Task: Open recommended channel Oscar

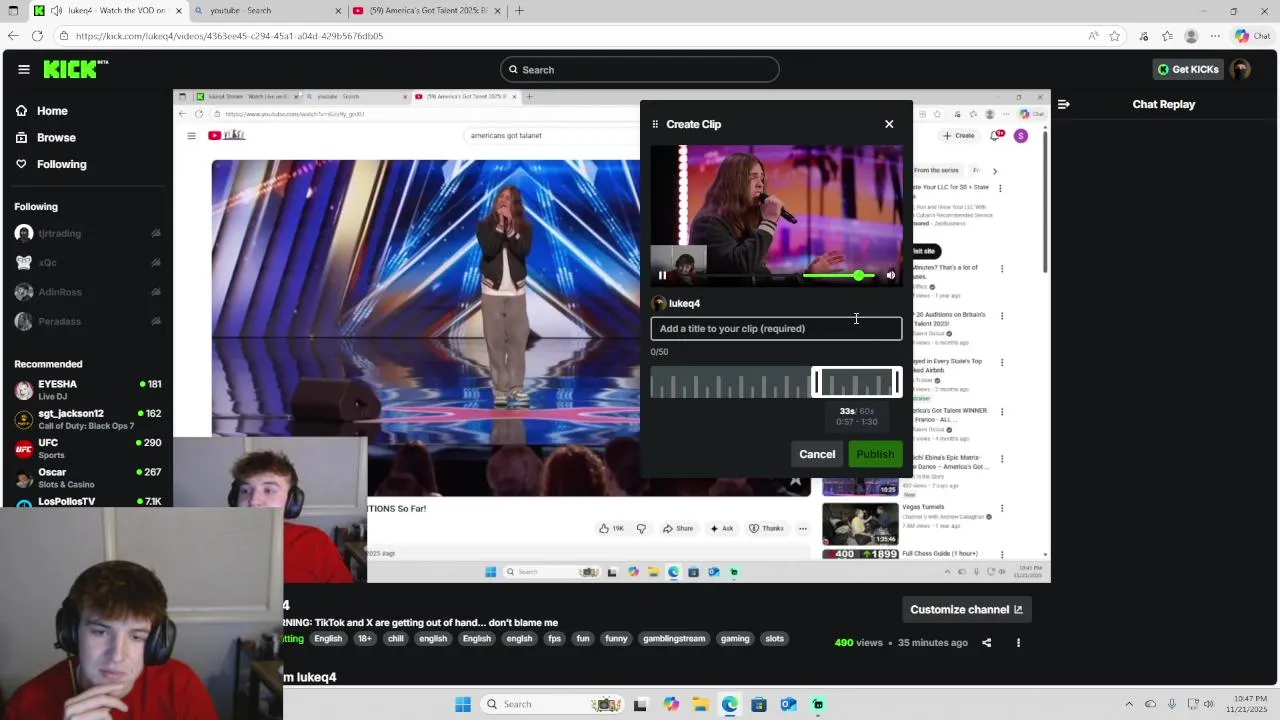Action: [88, 478]
